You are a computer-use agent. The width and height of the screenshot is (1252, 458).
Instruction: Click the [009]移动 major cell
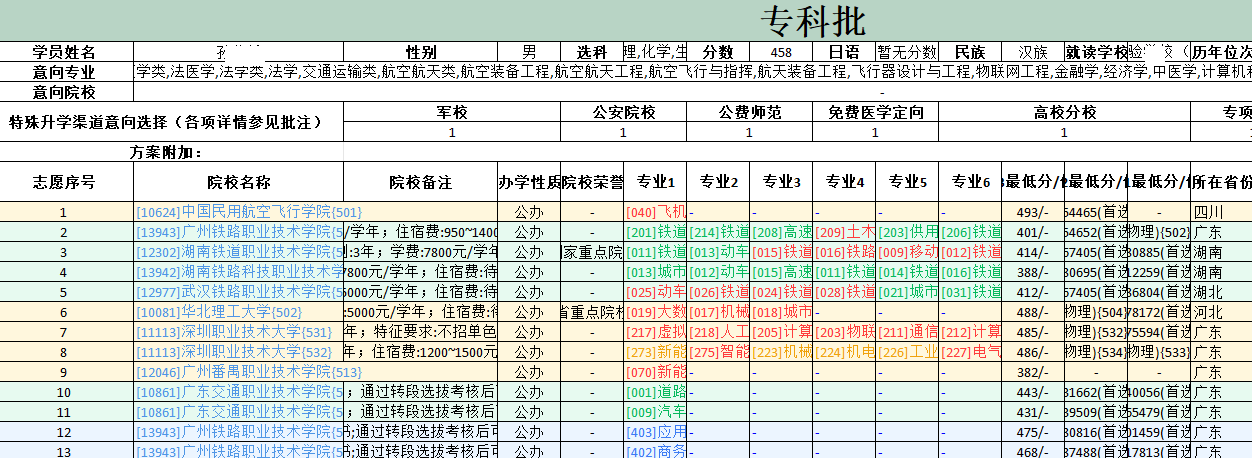(x=907, y=252)
